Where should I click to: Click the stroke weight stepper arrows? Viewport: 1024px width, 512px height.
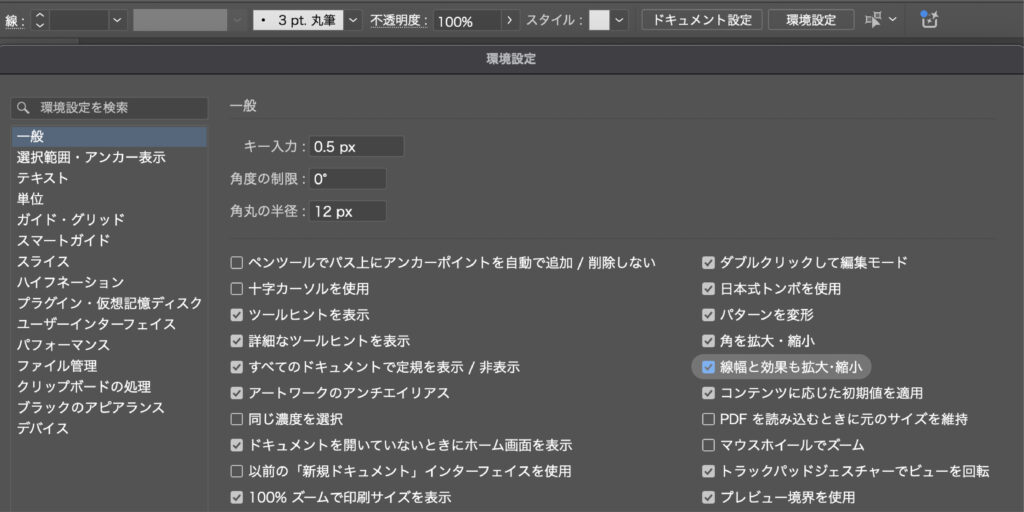click(x=40, y=20)
